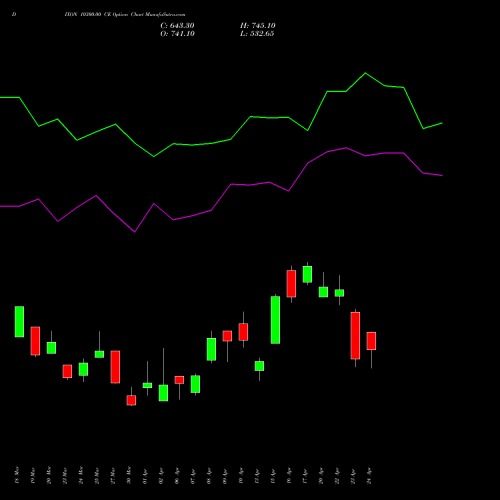Click the 01 Apr date label
This screenshot has height=500, width=500.
[x=145, y=476]
